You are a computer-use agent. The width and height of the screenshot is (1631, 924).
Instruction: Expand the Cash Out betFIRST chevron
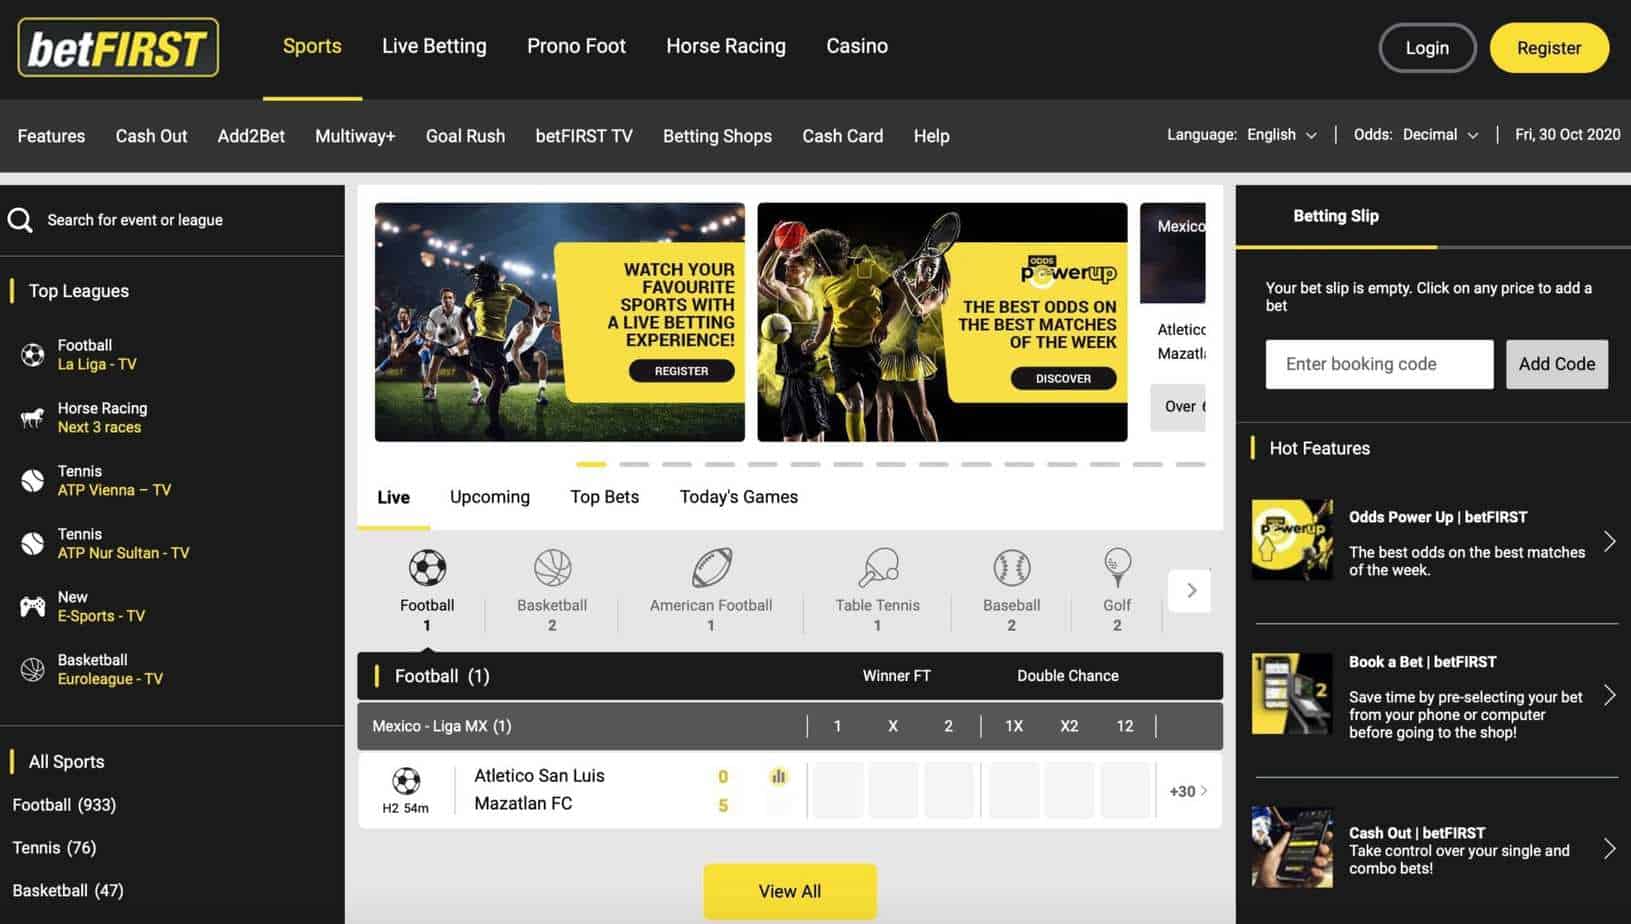(x=1609, y=849)
